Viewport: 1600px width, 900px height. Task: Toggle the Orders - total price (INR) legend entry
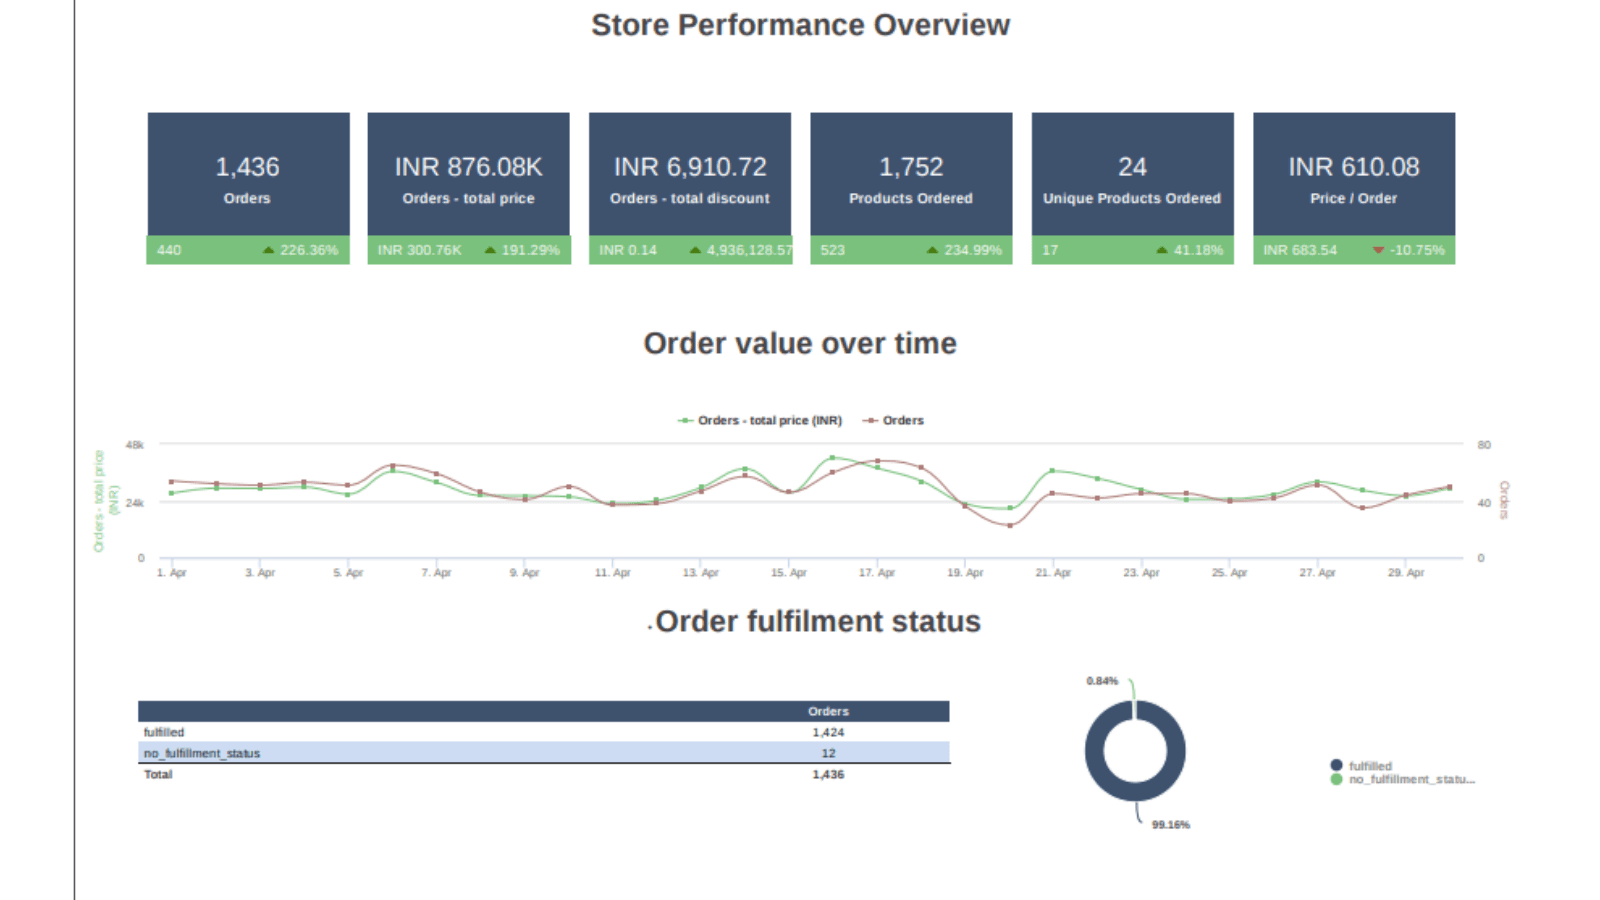(770, 420)
